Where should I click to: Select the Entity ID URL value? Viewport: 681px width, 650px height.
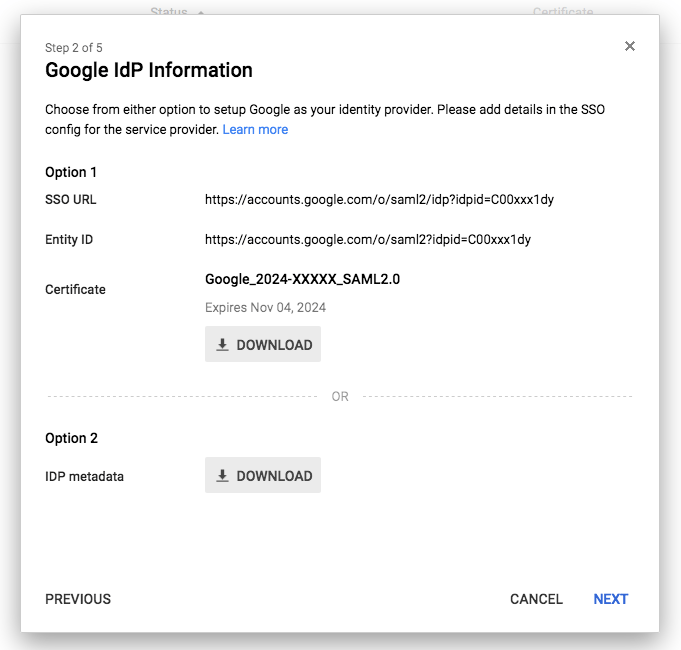click(x=368, y=240)
